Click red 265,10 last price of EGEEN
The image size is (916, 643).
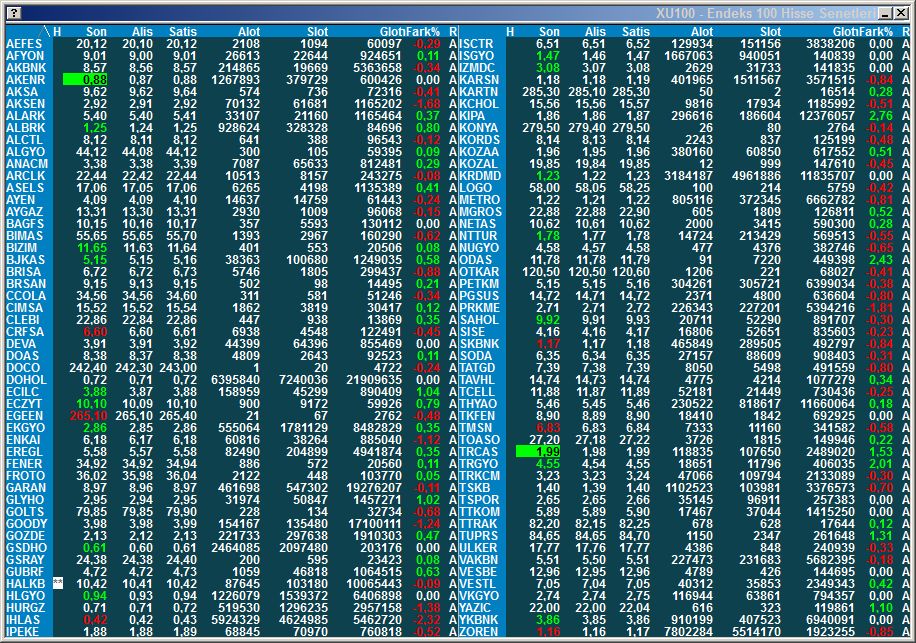click(88, 416)
